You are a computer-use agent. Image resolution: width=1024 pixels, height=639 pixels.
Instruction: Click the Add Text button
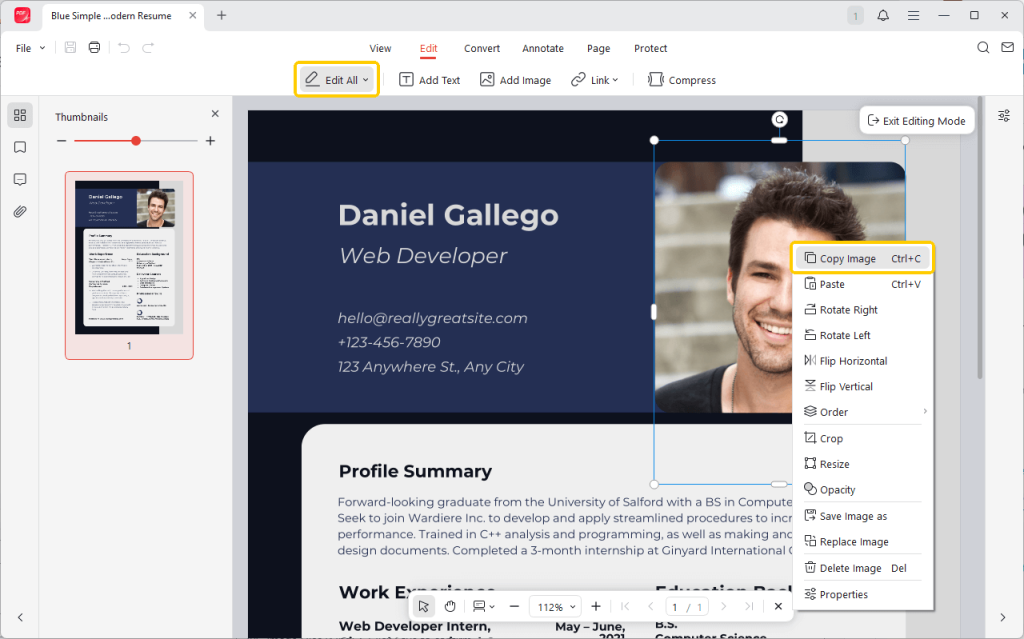click(430, 80)
